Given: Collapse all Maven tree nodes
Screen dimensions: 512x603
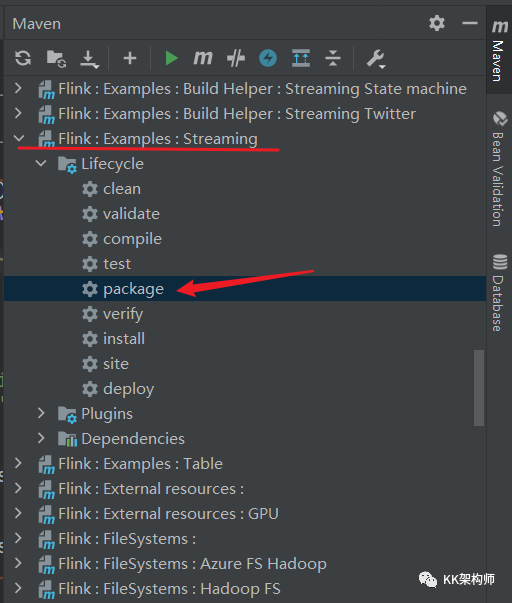Looking at the screenshot, I should (333, 58).
